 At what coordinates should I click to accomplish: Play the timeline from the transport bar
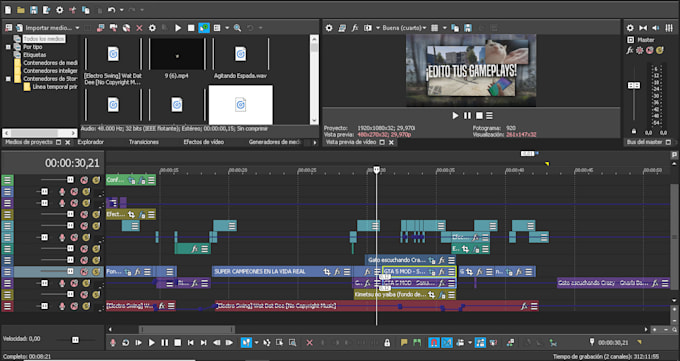click(x=151, y=342)
